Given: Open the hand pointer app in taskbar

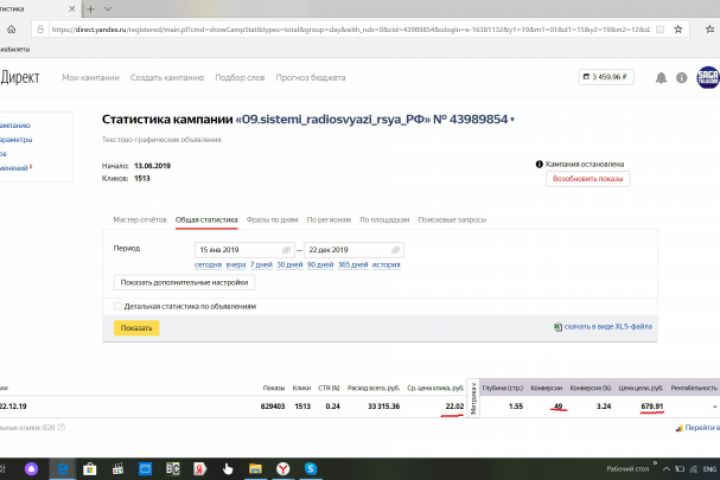Looking at the screenshot, I should click(227, 469).
